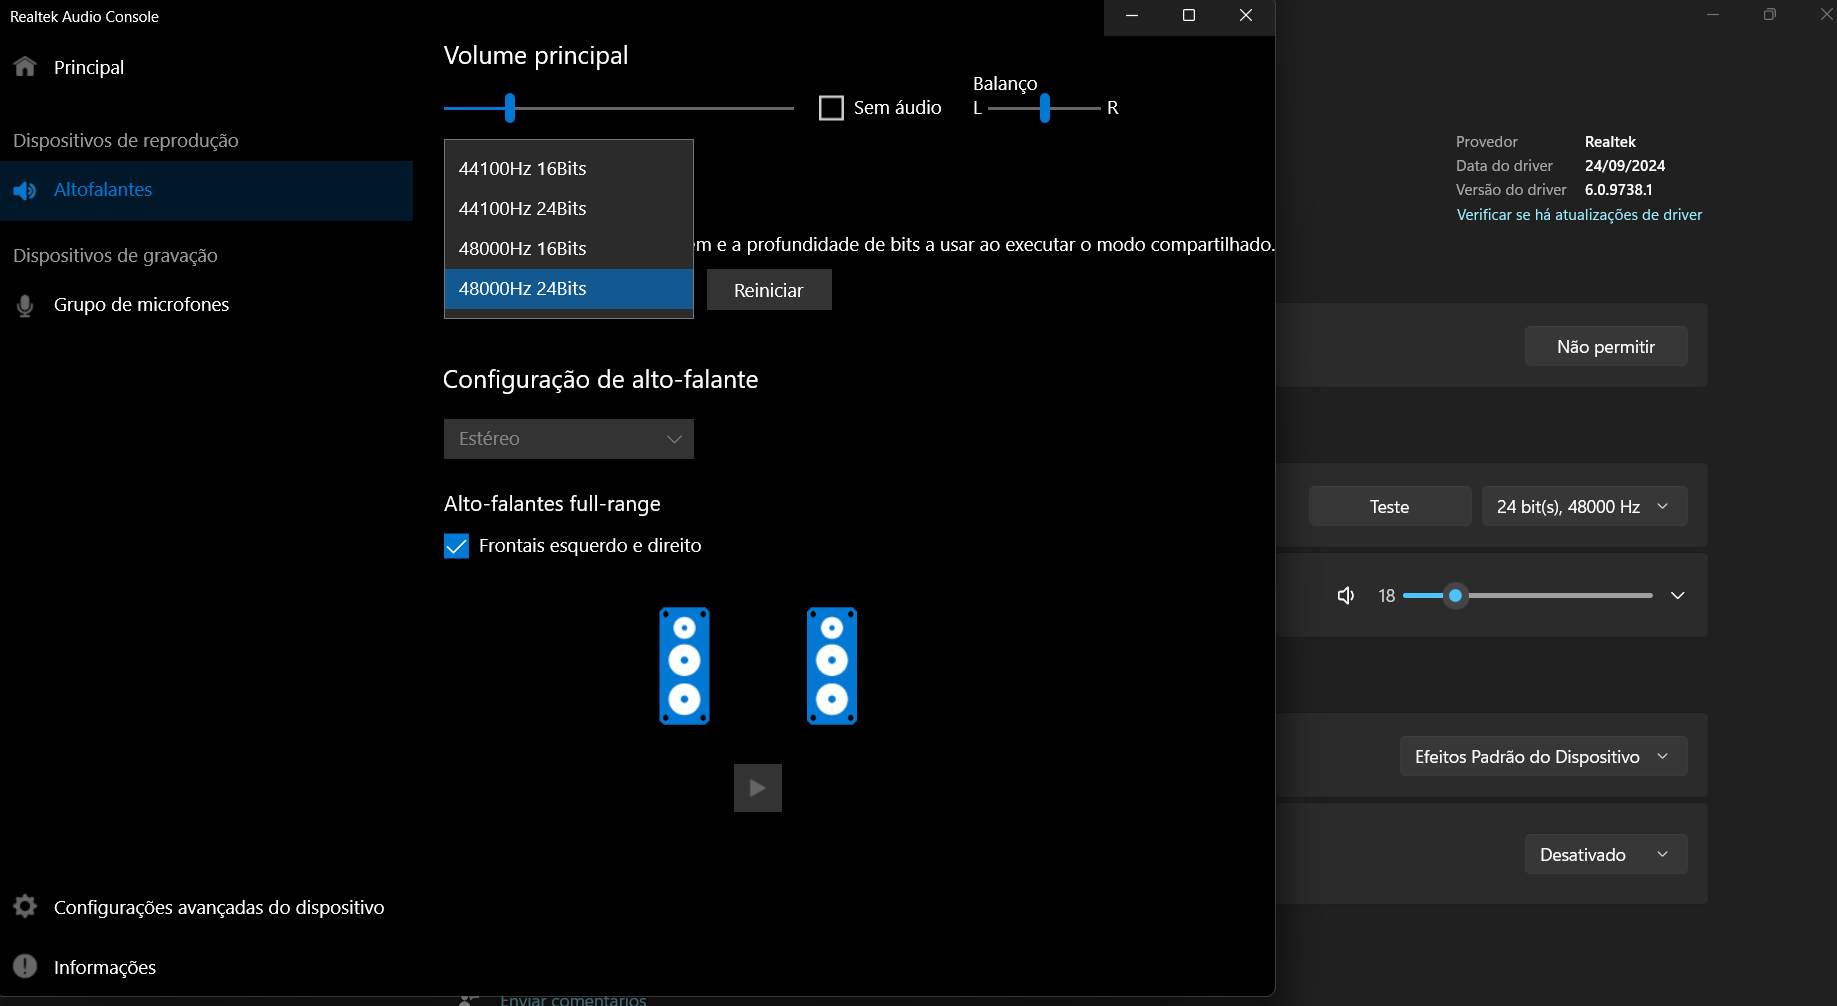Click the Dispositivos de reprodução heading
This screenshot has width=1837, height=1006.
pos(126,140)
